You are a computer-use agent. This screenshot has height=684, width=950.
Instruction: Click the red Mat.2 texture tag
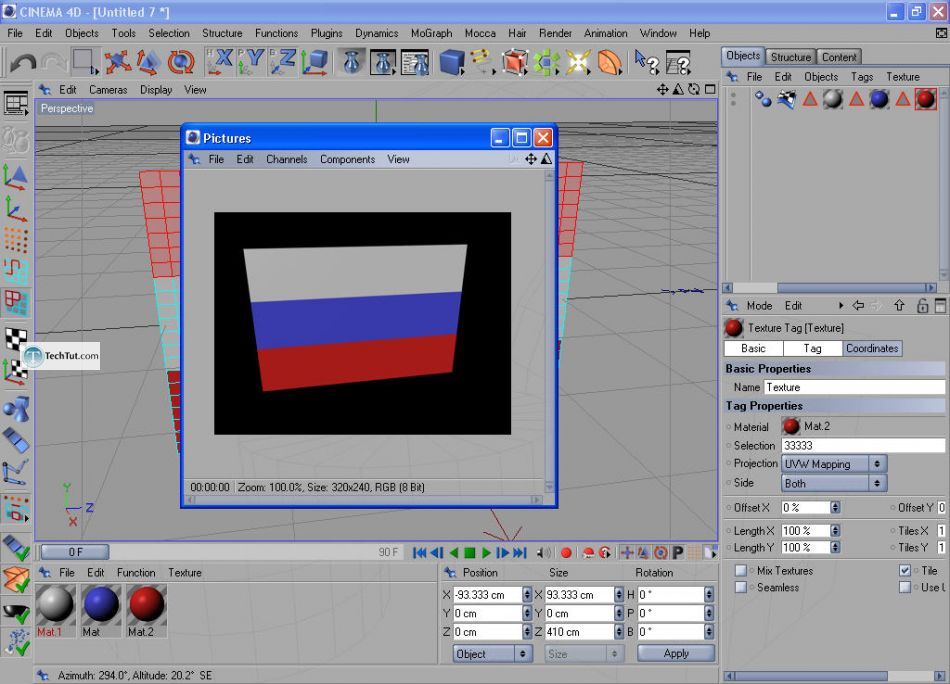click(x=925, y=99)
